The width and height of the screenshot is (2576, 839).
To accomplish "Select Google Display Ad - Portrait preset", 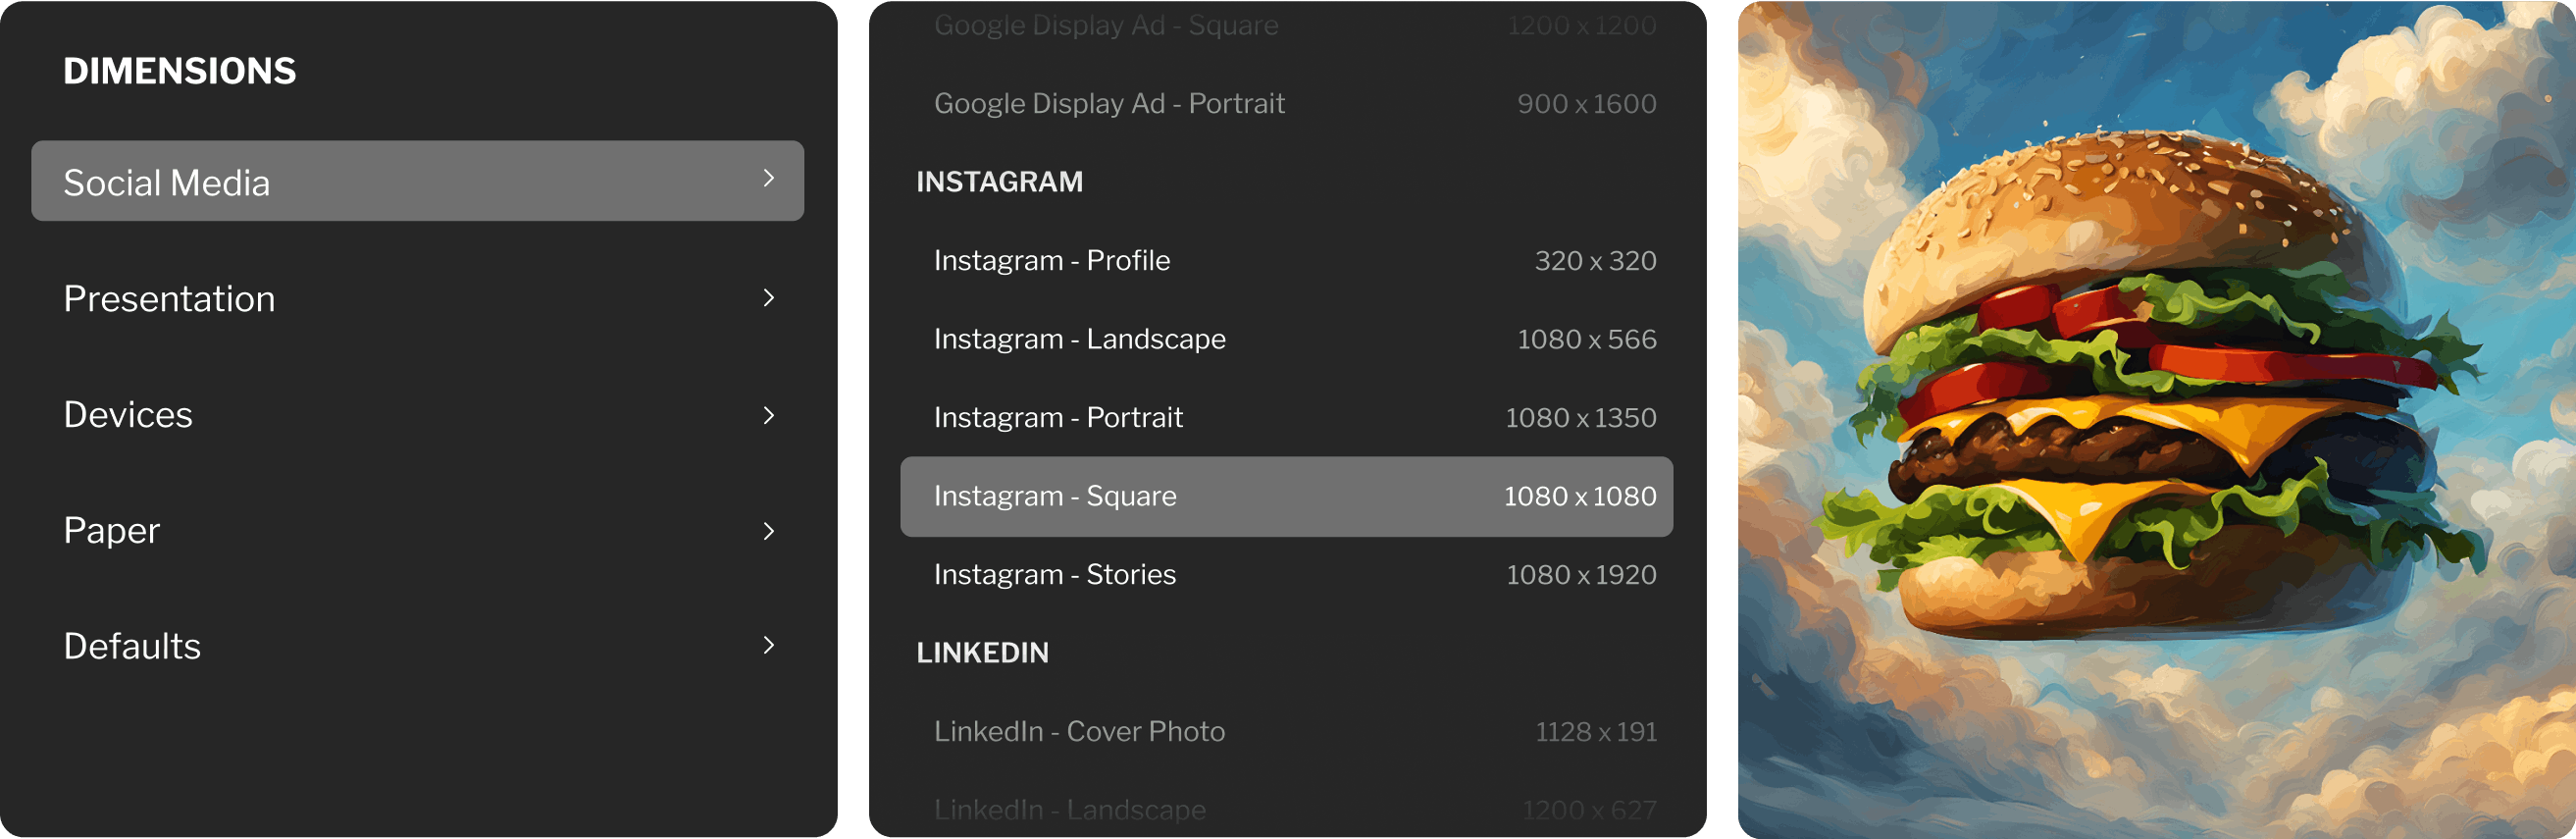I will [1286, 104].
